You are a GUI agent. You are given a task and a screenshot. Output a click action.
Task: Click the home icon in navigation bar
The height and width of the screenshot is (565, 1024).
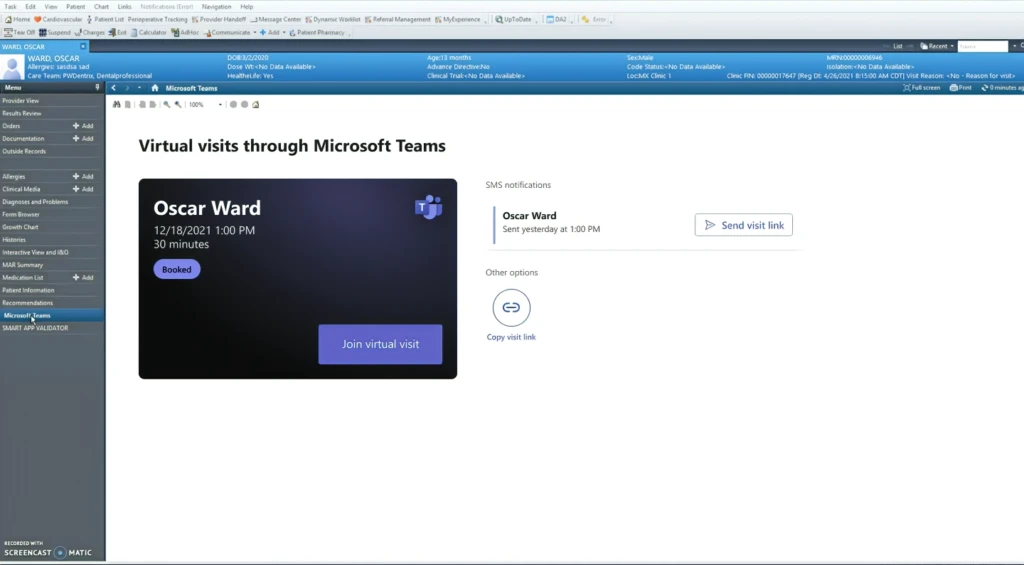154,88
